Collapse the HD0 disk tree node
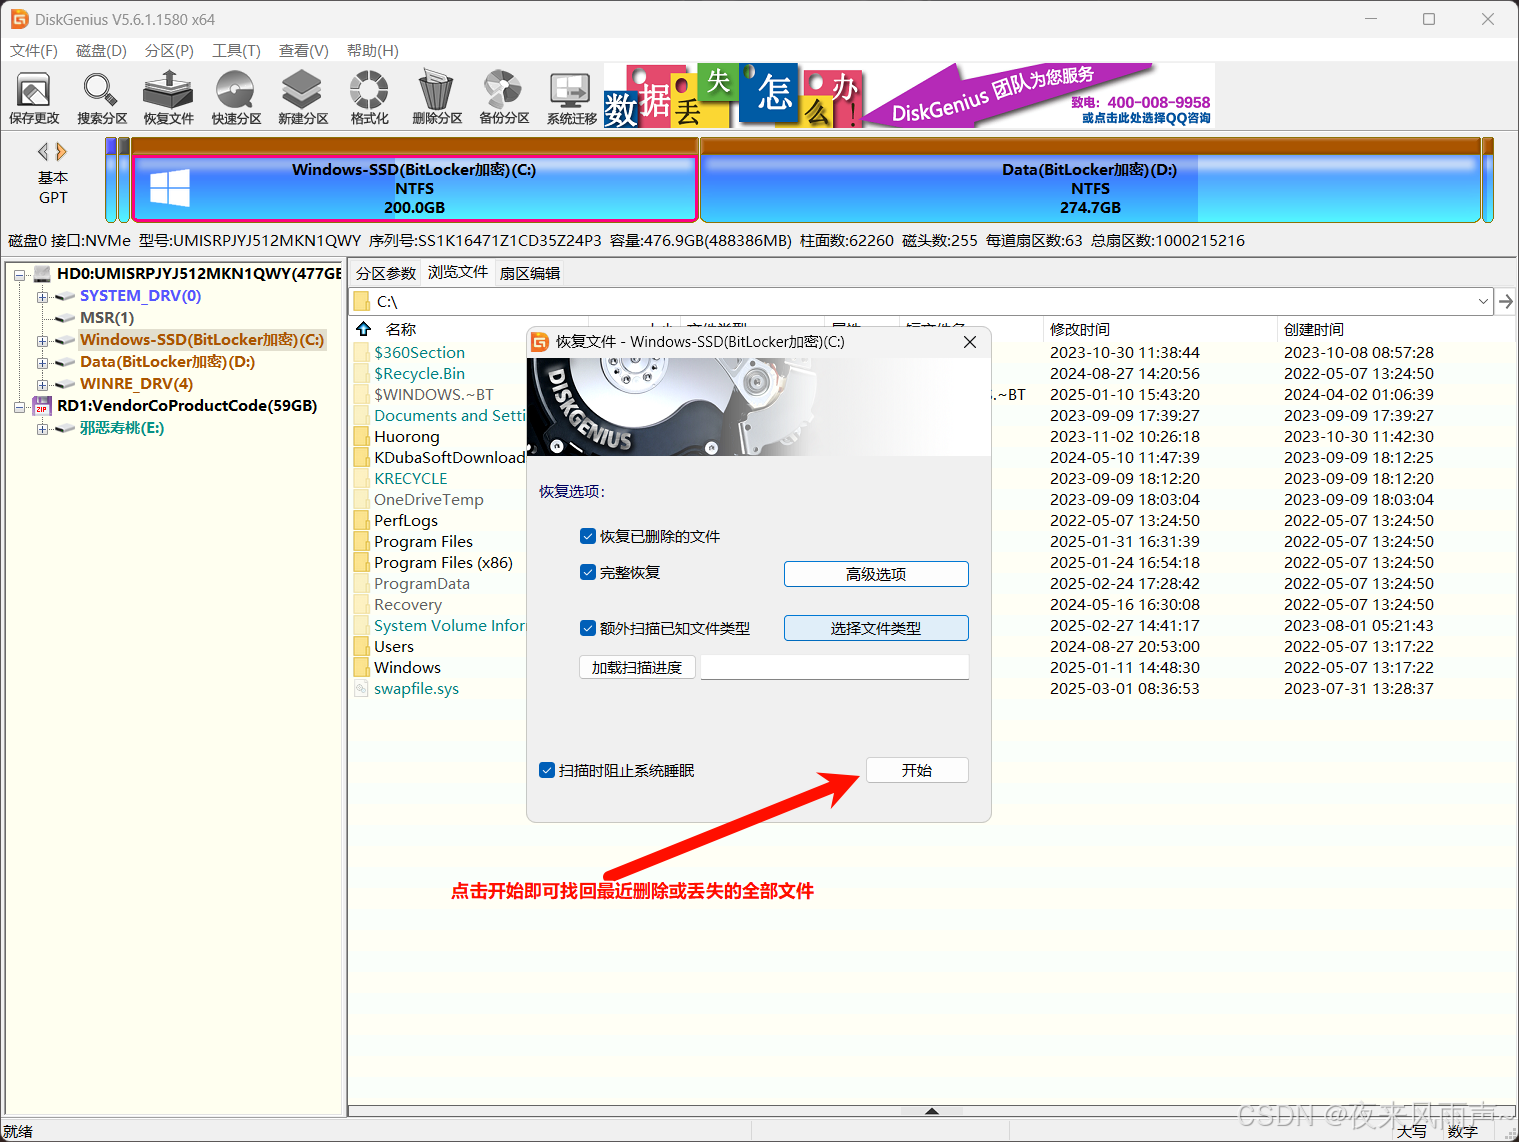Image resolution: width=1519 pixels, height=1142 pixels. (19, 274)
